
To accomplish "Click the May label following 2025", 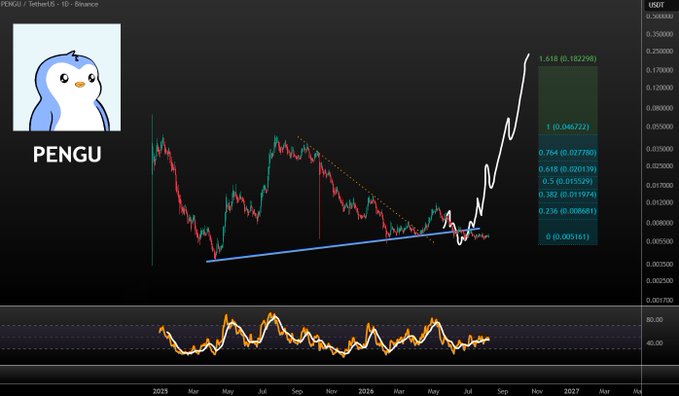I will click(x=228, y=391).
